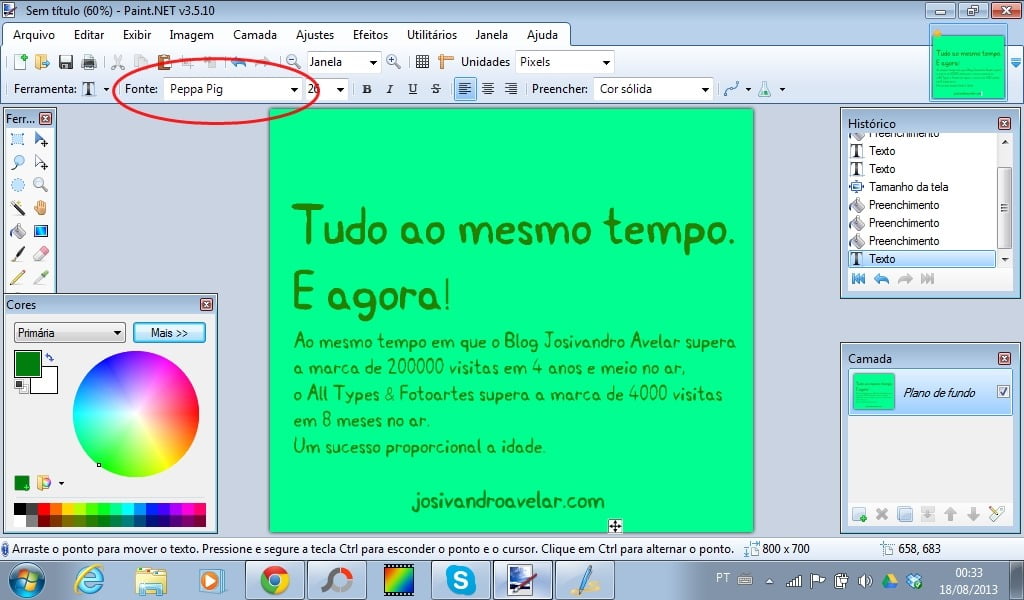
Task: Open the Peppa Pig font dropdown
Action: coord(294,89)
